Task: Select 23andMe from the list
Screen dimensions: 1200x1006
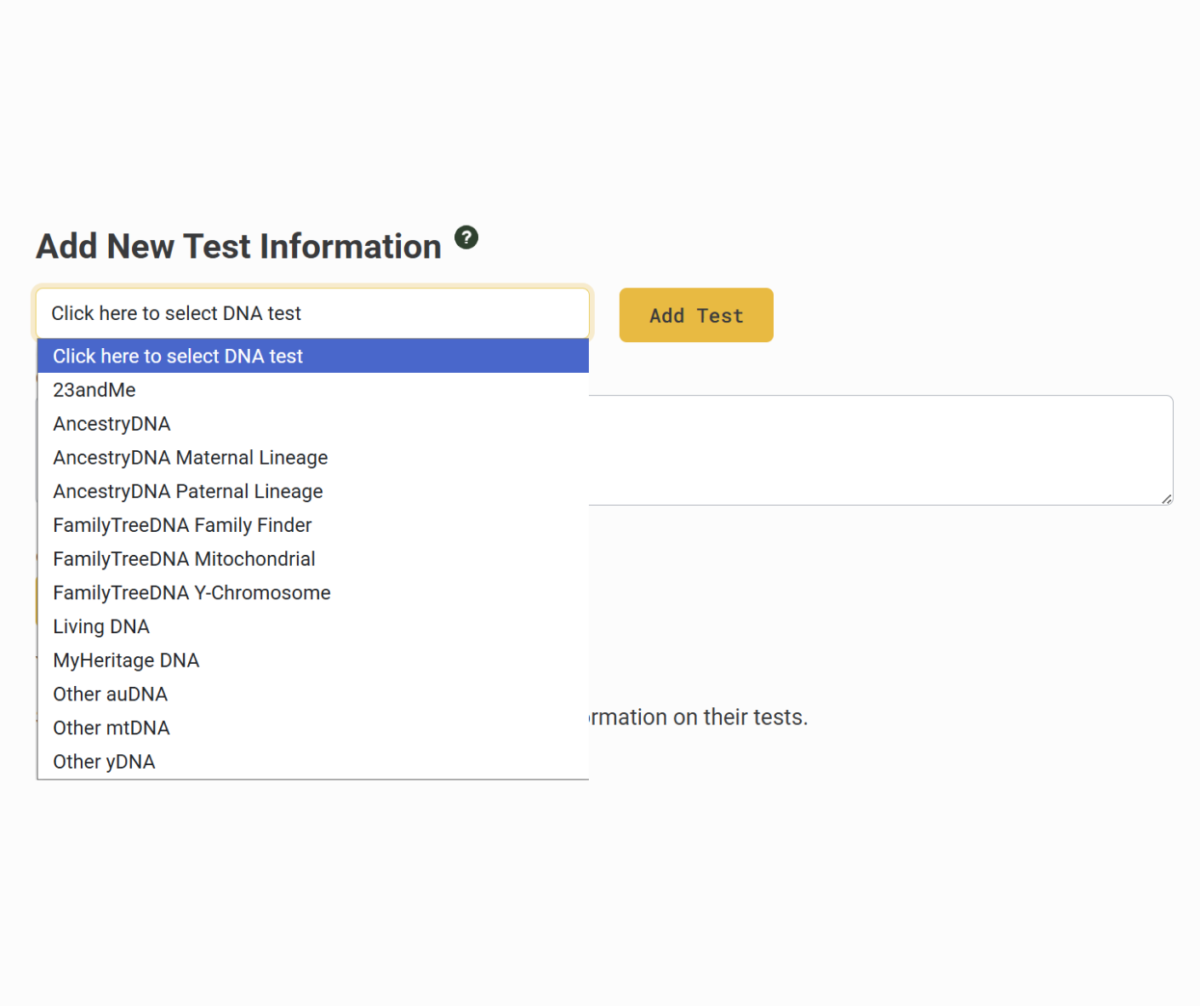Action: [313, 390]
